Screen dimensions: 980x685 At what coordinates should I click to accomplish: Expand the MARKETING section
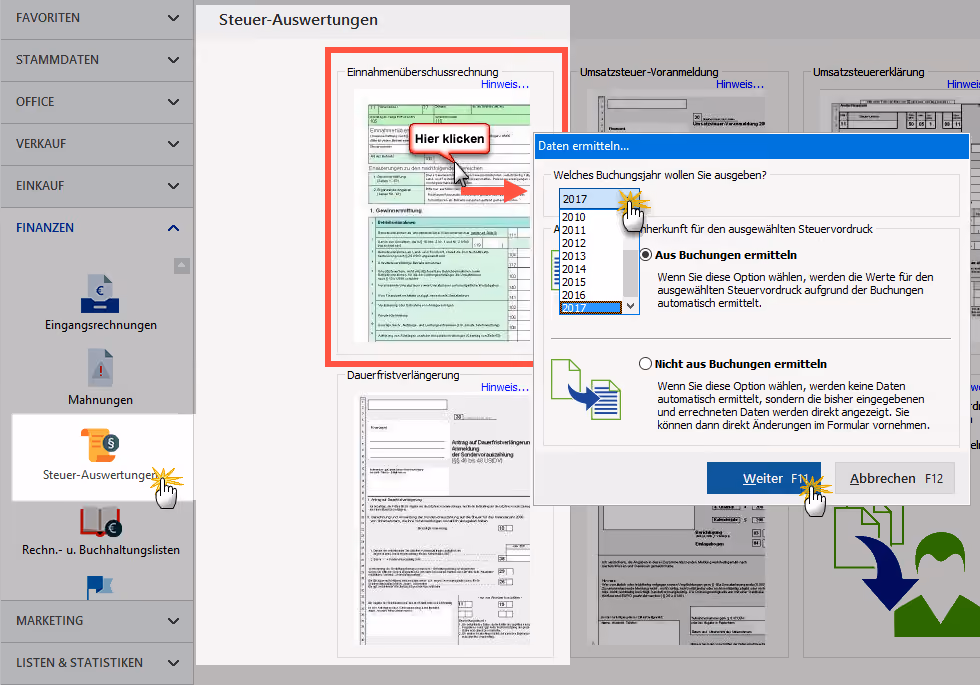click(x=97, y=621)
